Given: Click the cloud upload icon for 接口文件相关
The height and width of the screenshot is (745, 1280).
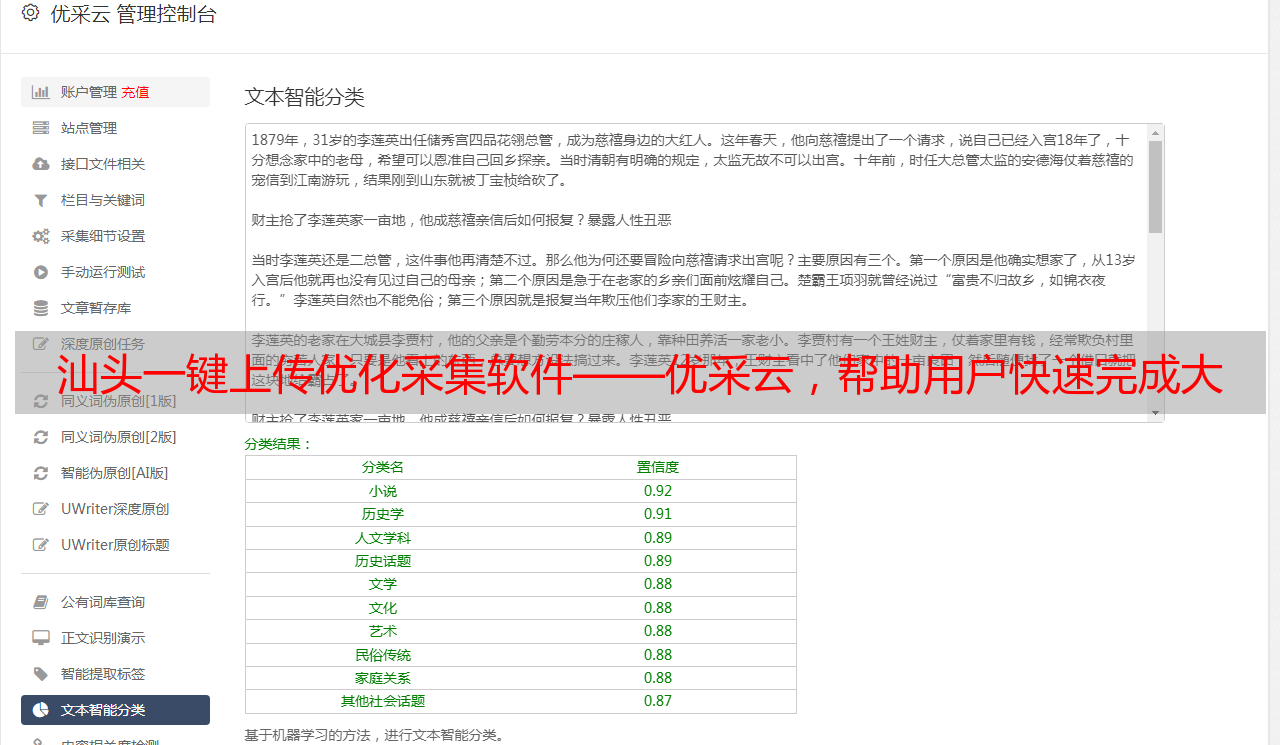Looking at the screenshot, I should 41,164.
